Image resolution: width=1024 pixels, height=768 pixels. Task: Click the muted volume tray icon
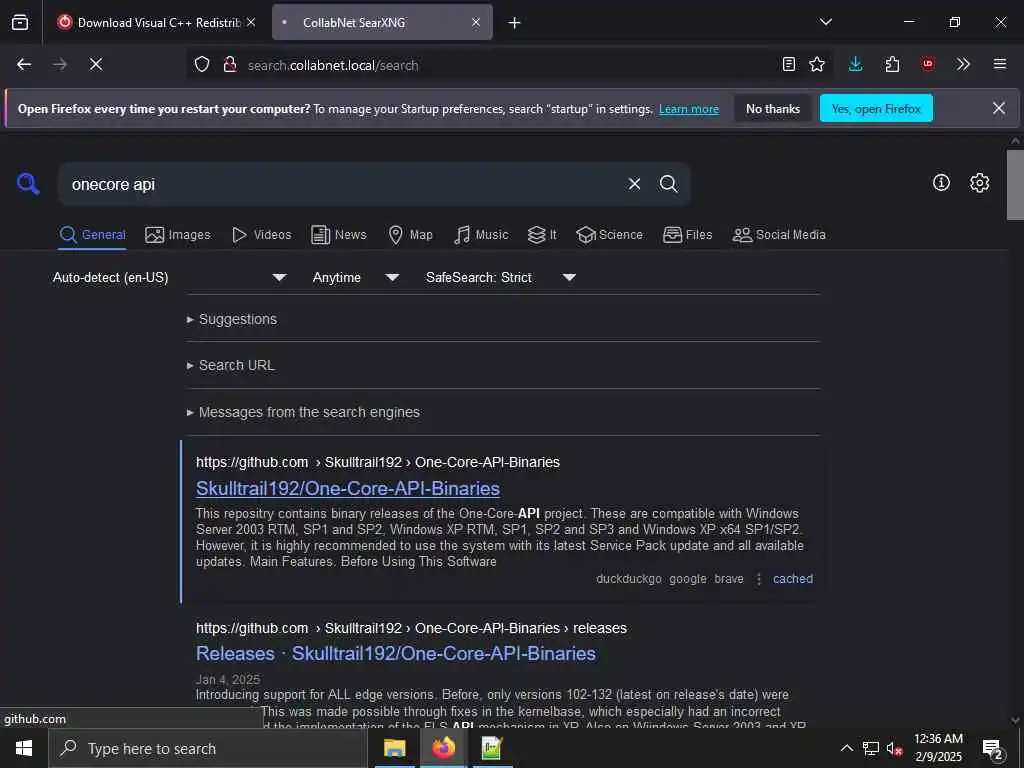(x=894, y=748)
